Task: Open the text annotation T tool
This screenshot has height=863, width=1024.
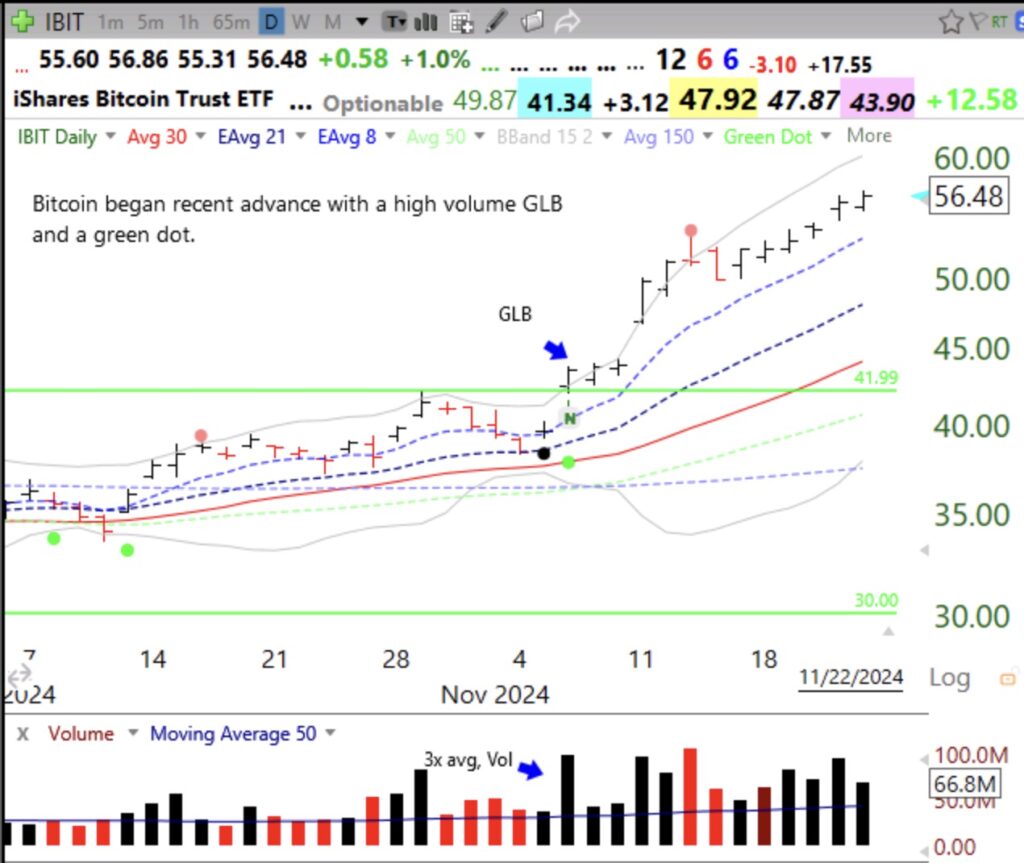Action: (x=396, y=20)
